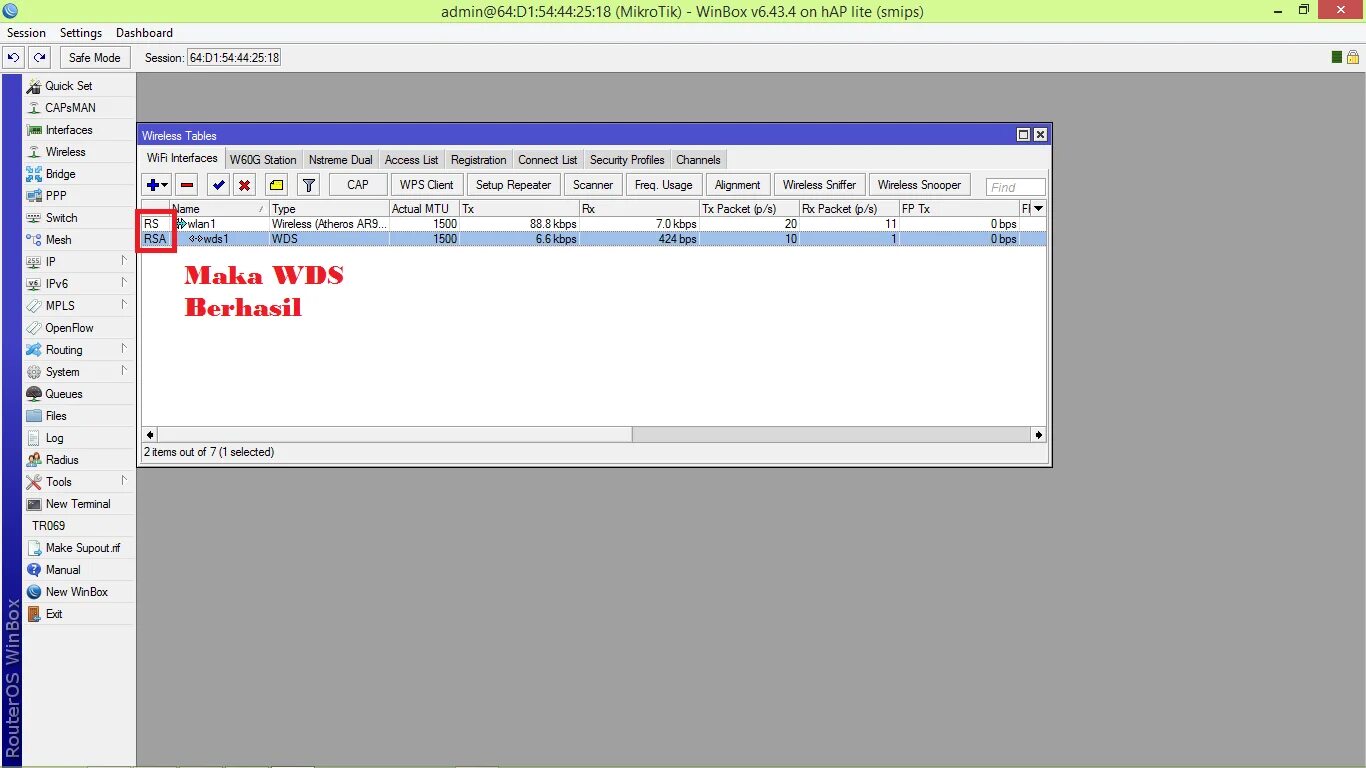Click the Make Supout.rif icon
1366x768 pixels.
(x=34, y=548)
